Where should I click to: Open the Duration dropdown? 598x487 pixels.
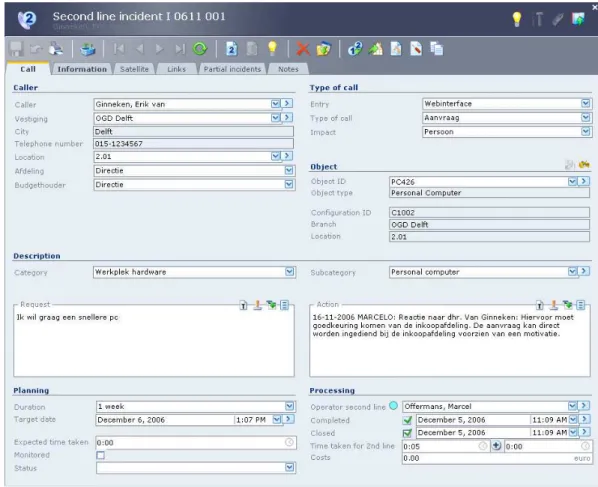point(289,406)
